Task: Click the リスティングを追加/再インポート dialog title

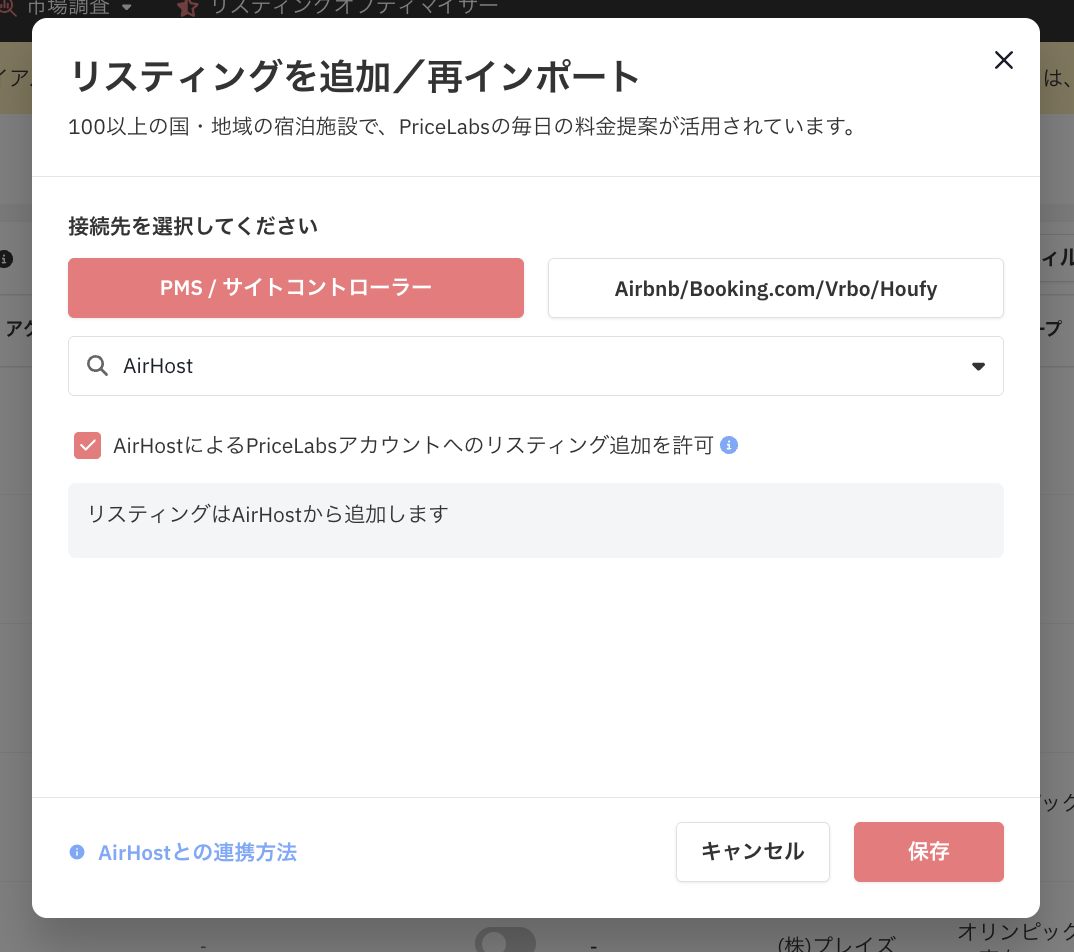Action: [354, 76]
